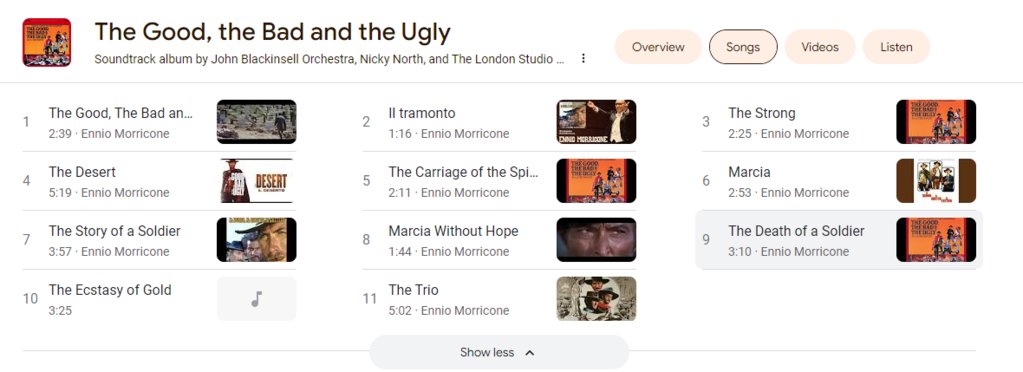1023x372 pixels.
Task: Open The Death of a Soldier track
Action: click(x=838, y=240)
